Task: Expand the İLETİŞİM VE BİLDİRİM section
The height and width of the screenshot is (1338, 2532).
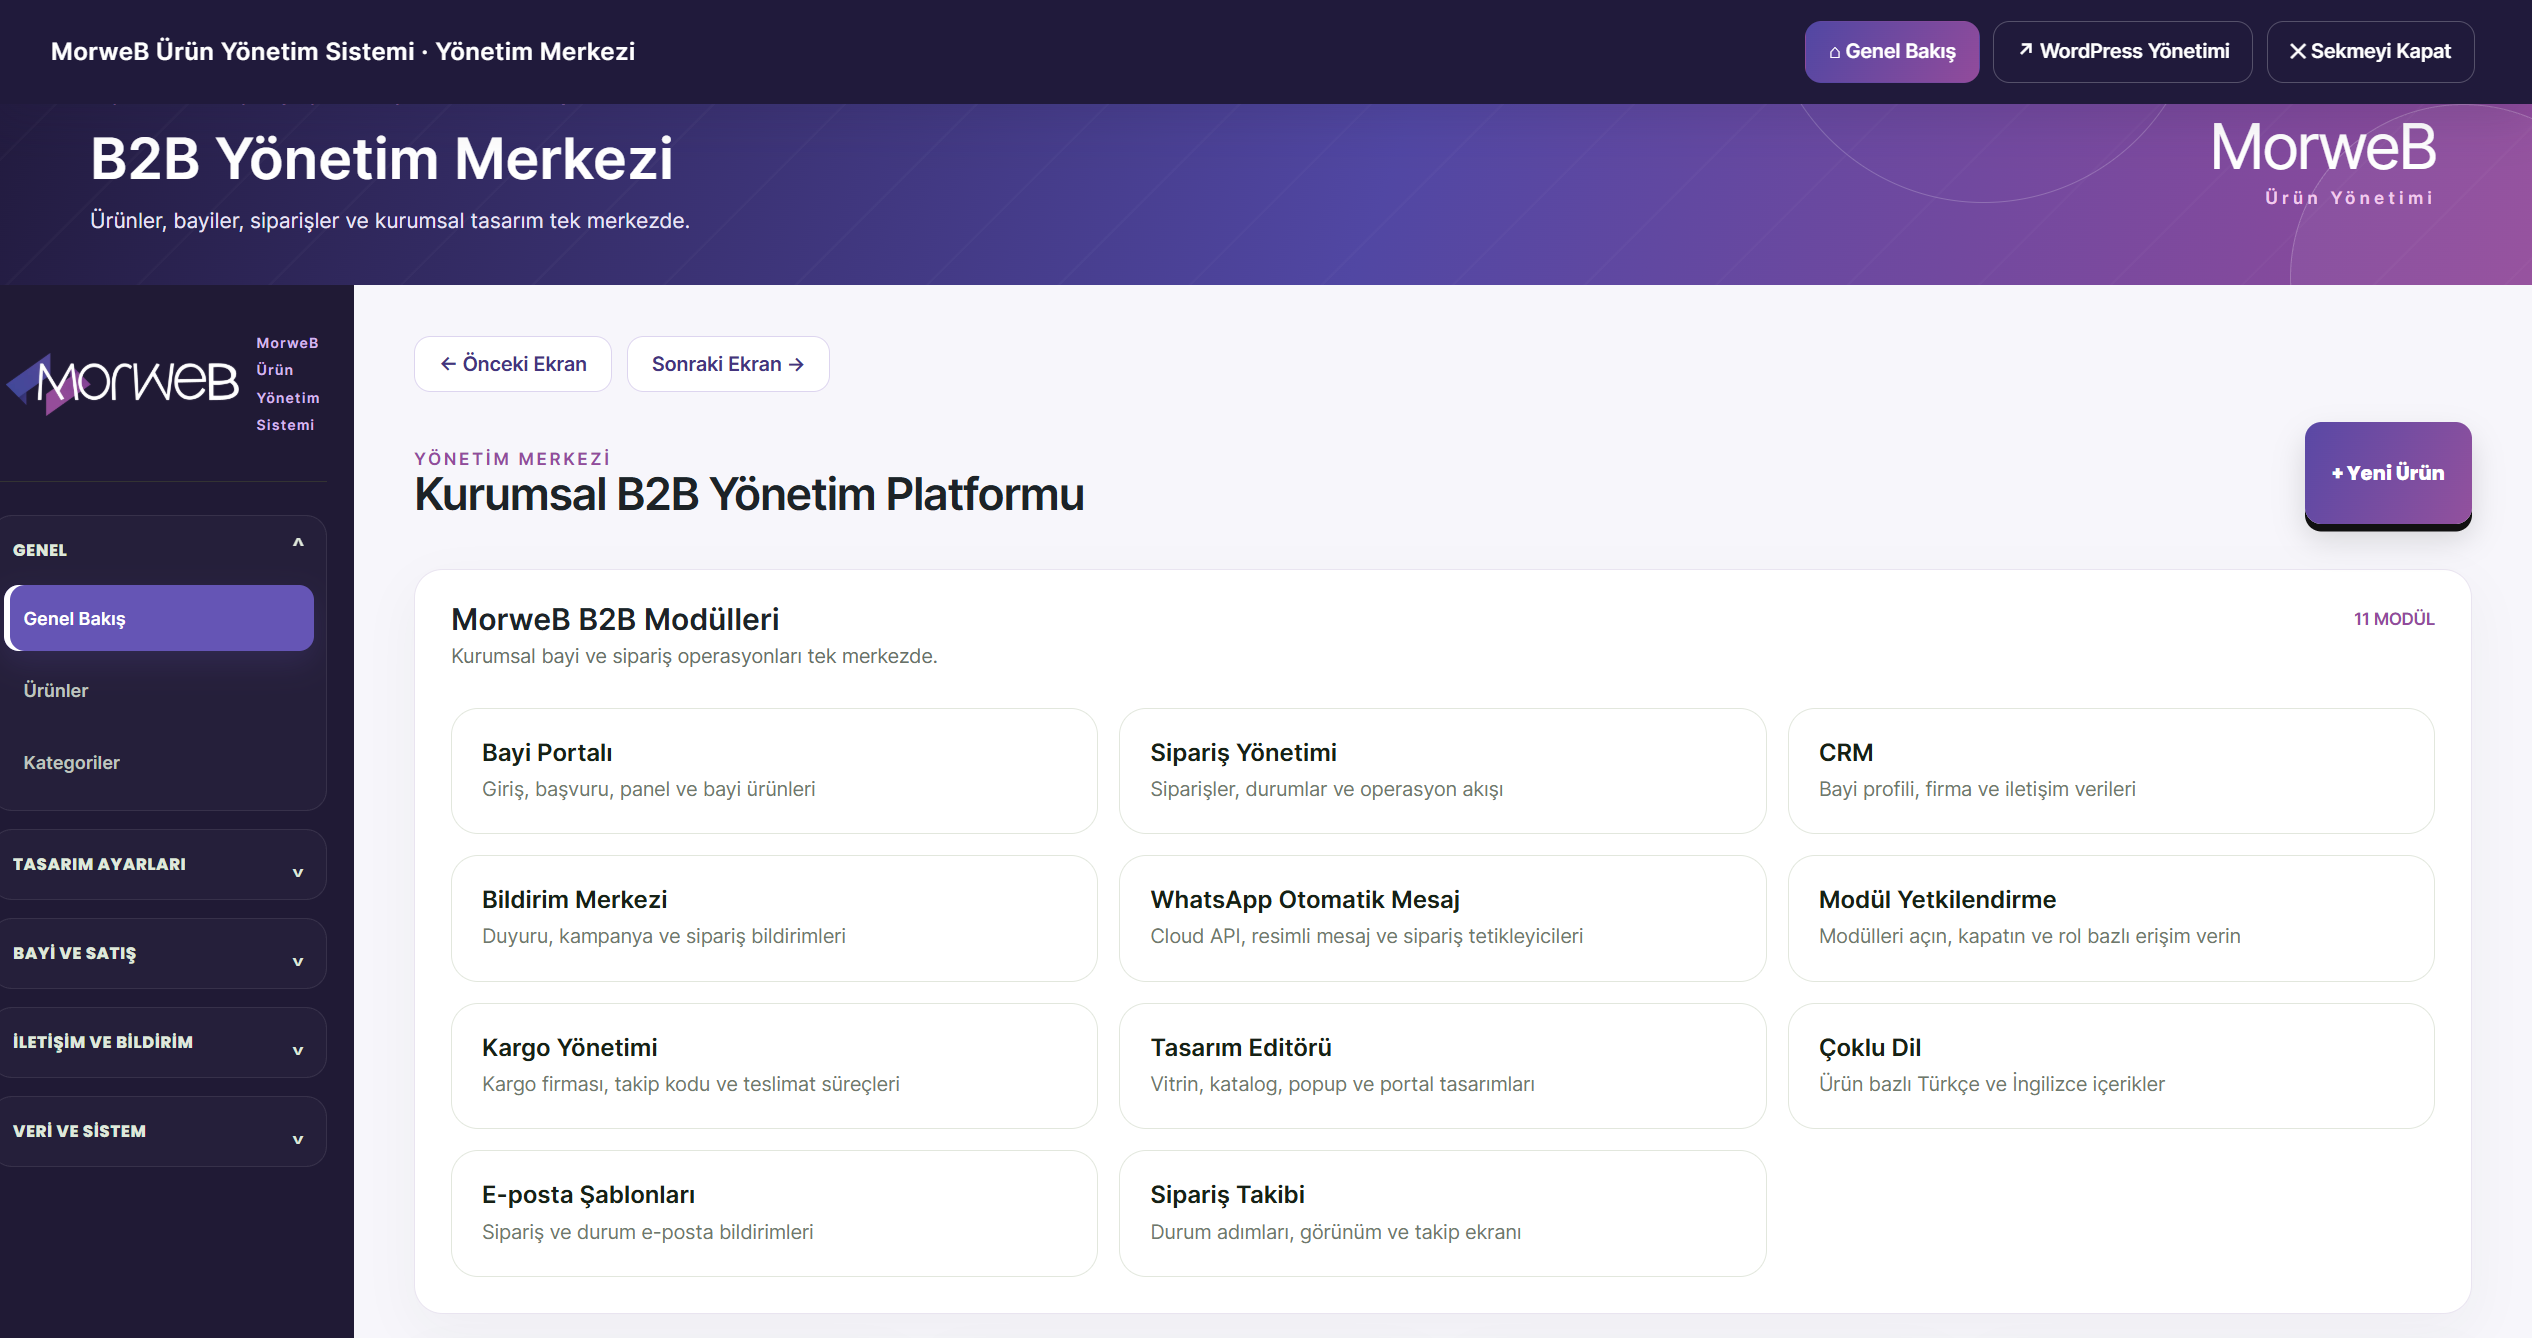Action: [x=161, y=1042]
